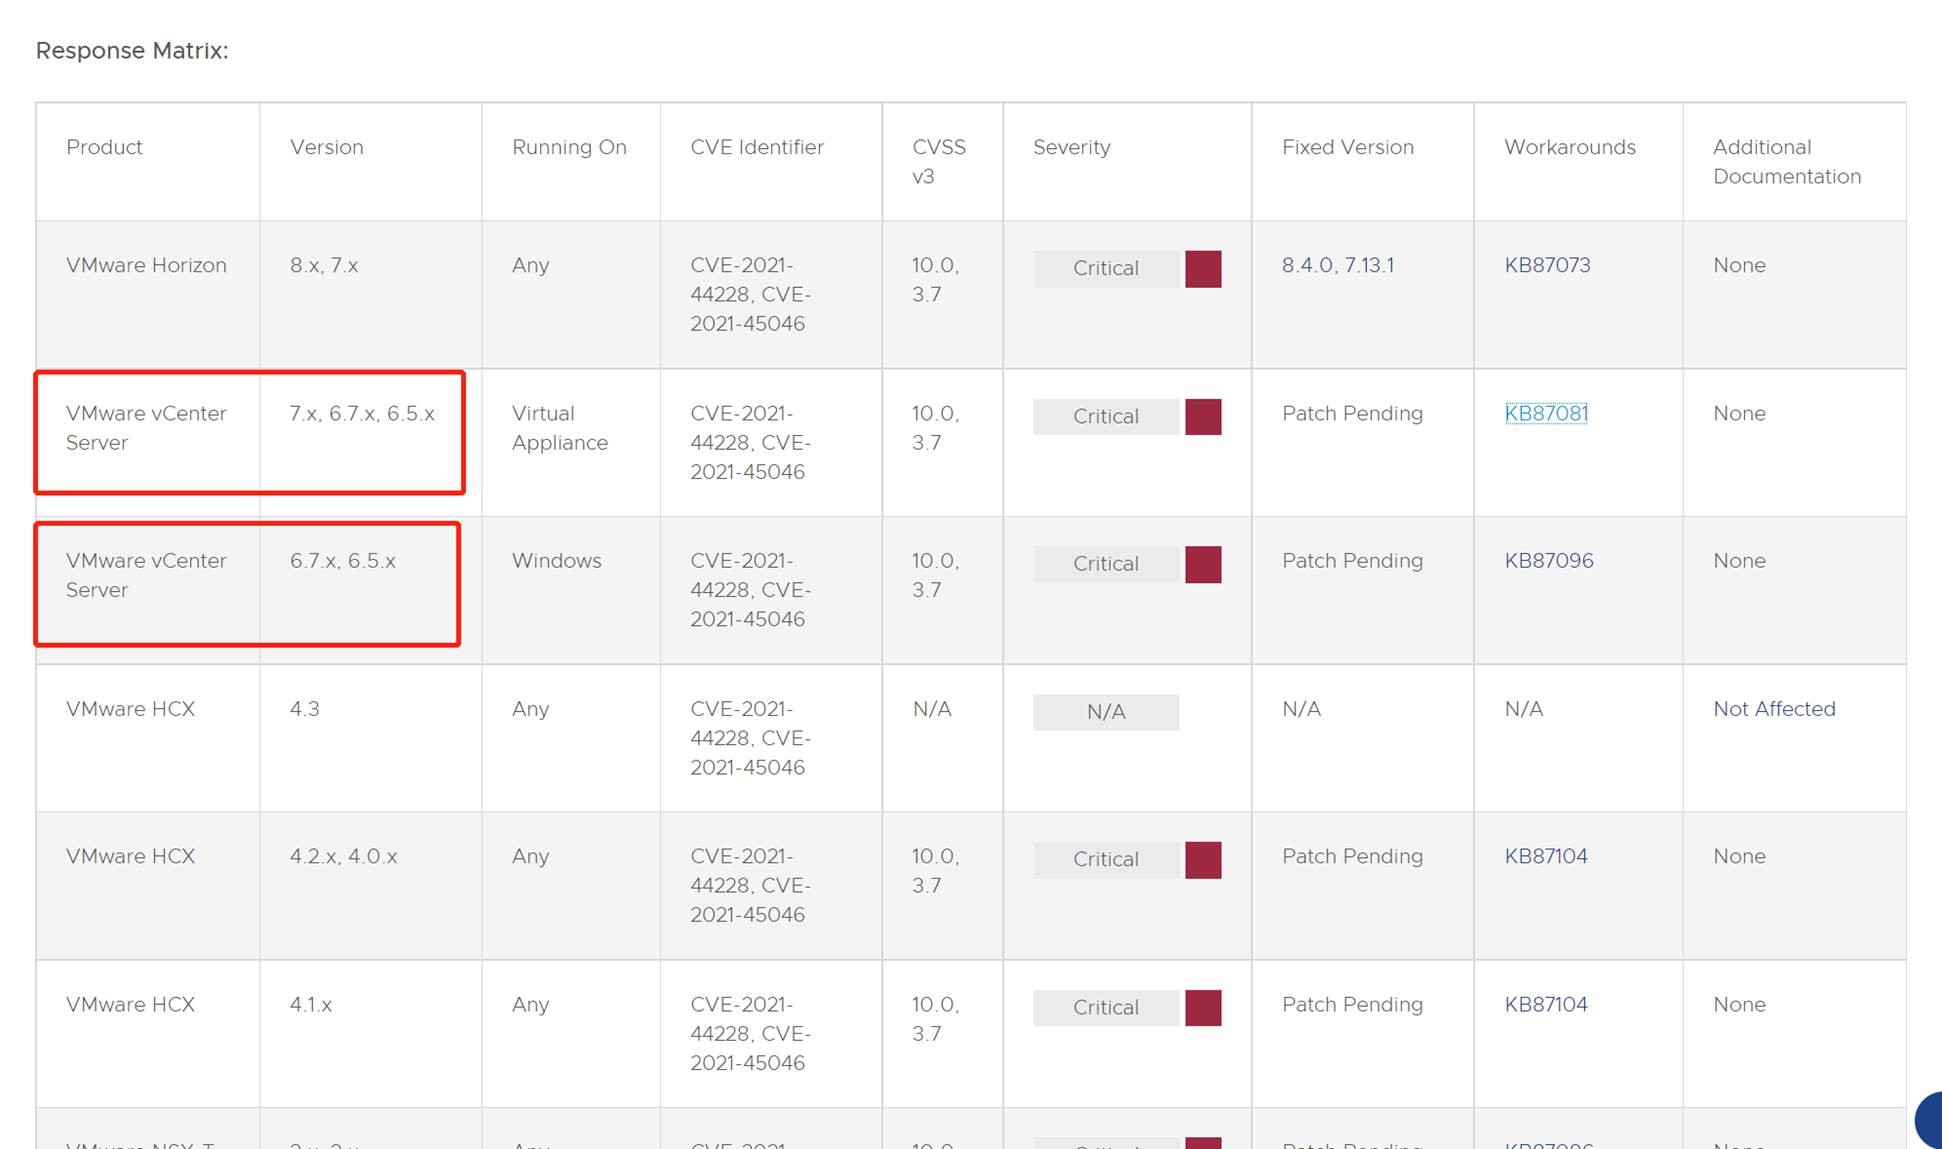Open KB87104 link for HCX 4.2.x row
1942x1149 pixels.
tap(1546, 856)
